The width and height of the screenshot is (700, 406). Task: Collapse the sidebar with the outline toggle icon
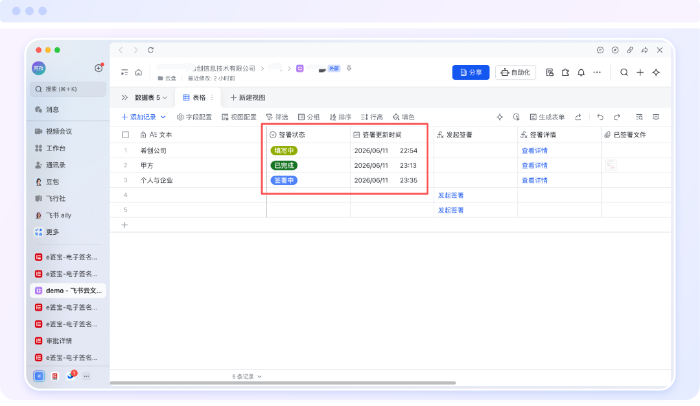pyautogui.click(x=125, y=72)
